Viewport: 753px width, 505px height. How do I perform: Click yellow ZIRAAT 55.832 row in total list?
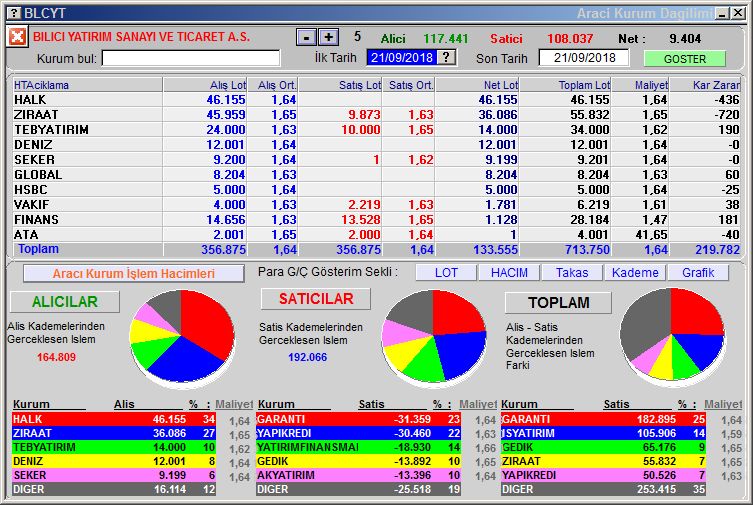pyautogui.click(x=604, y=461)
